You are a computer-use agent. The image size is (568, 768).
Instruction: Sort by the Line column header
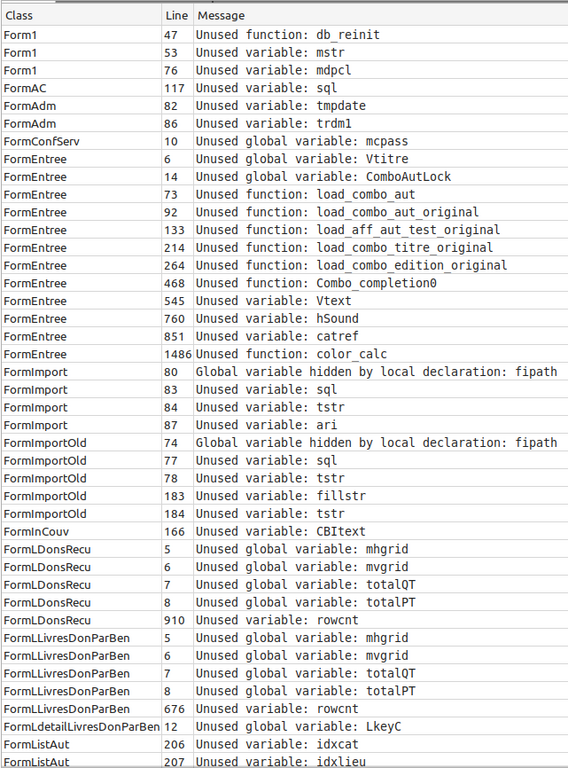coord(177,16)
